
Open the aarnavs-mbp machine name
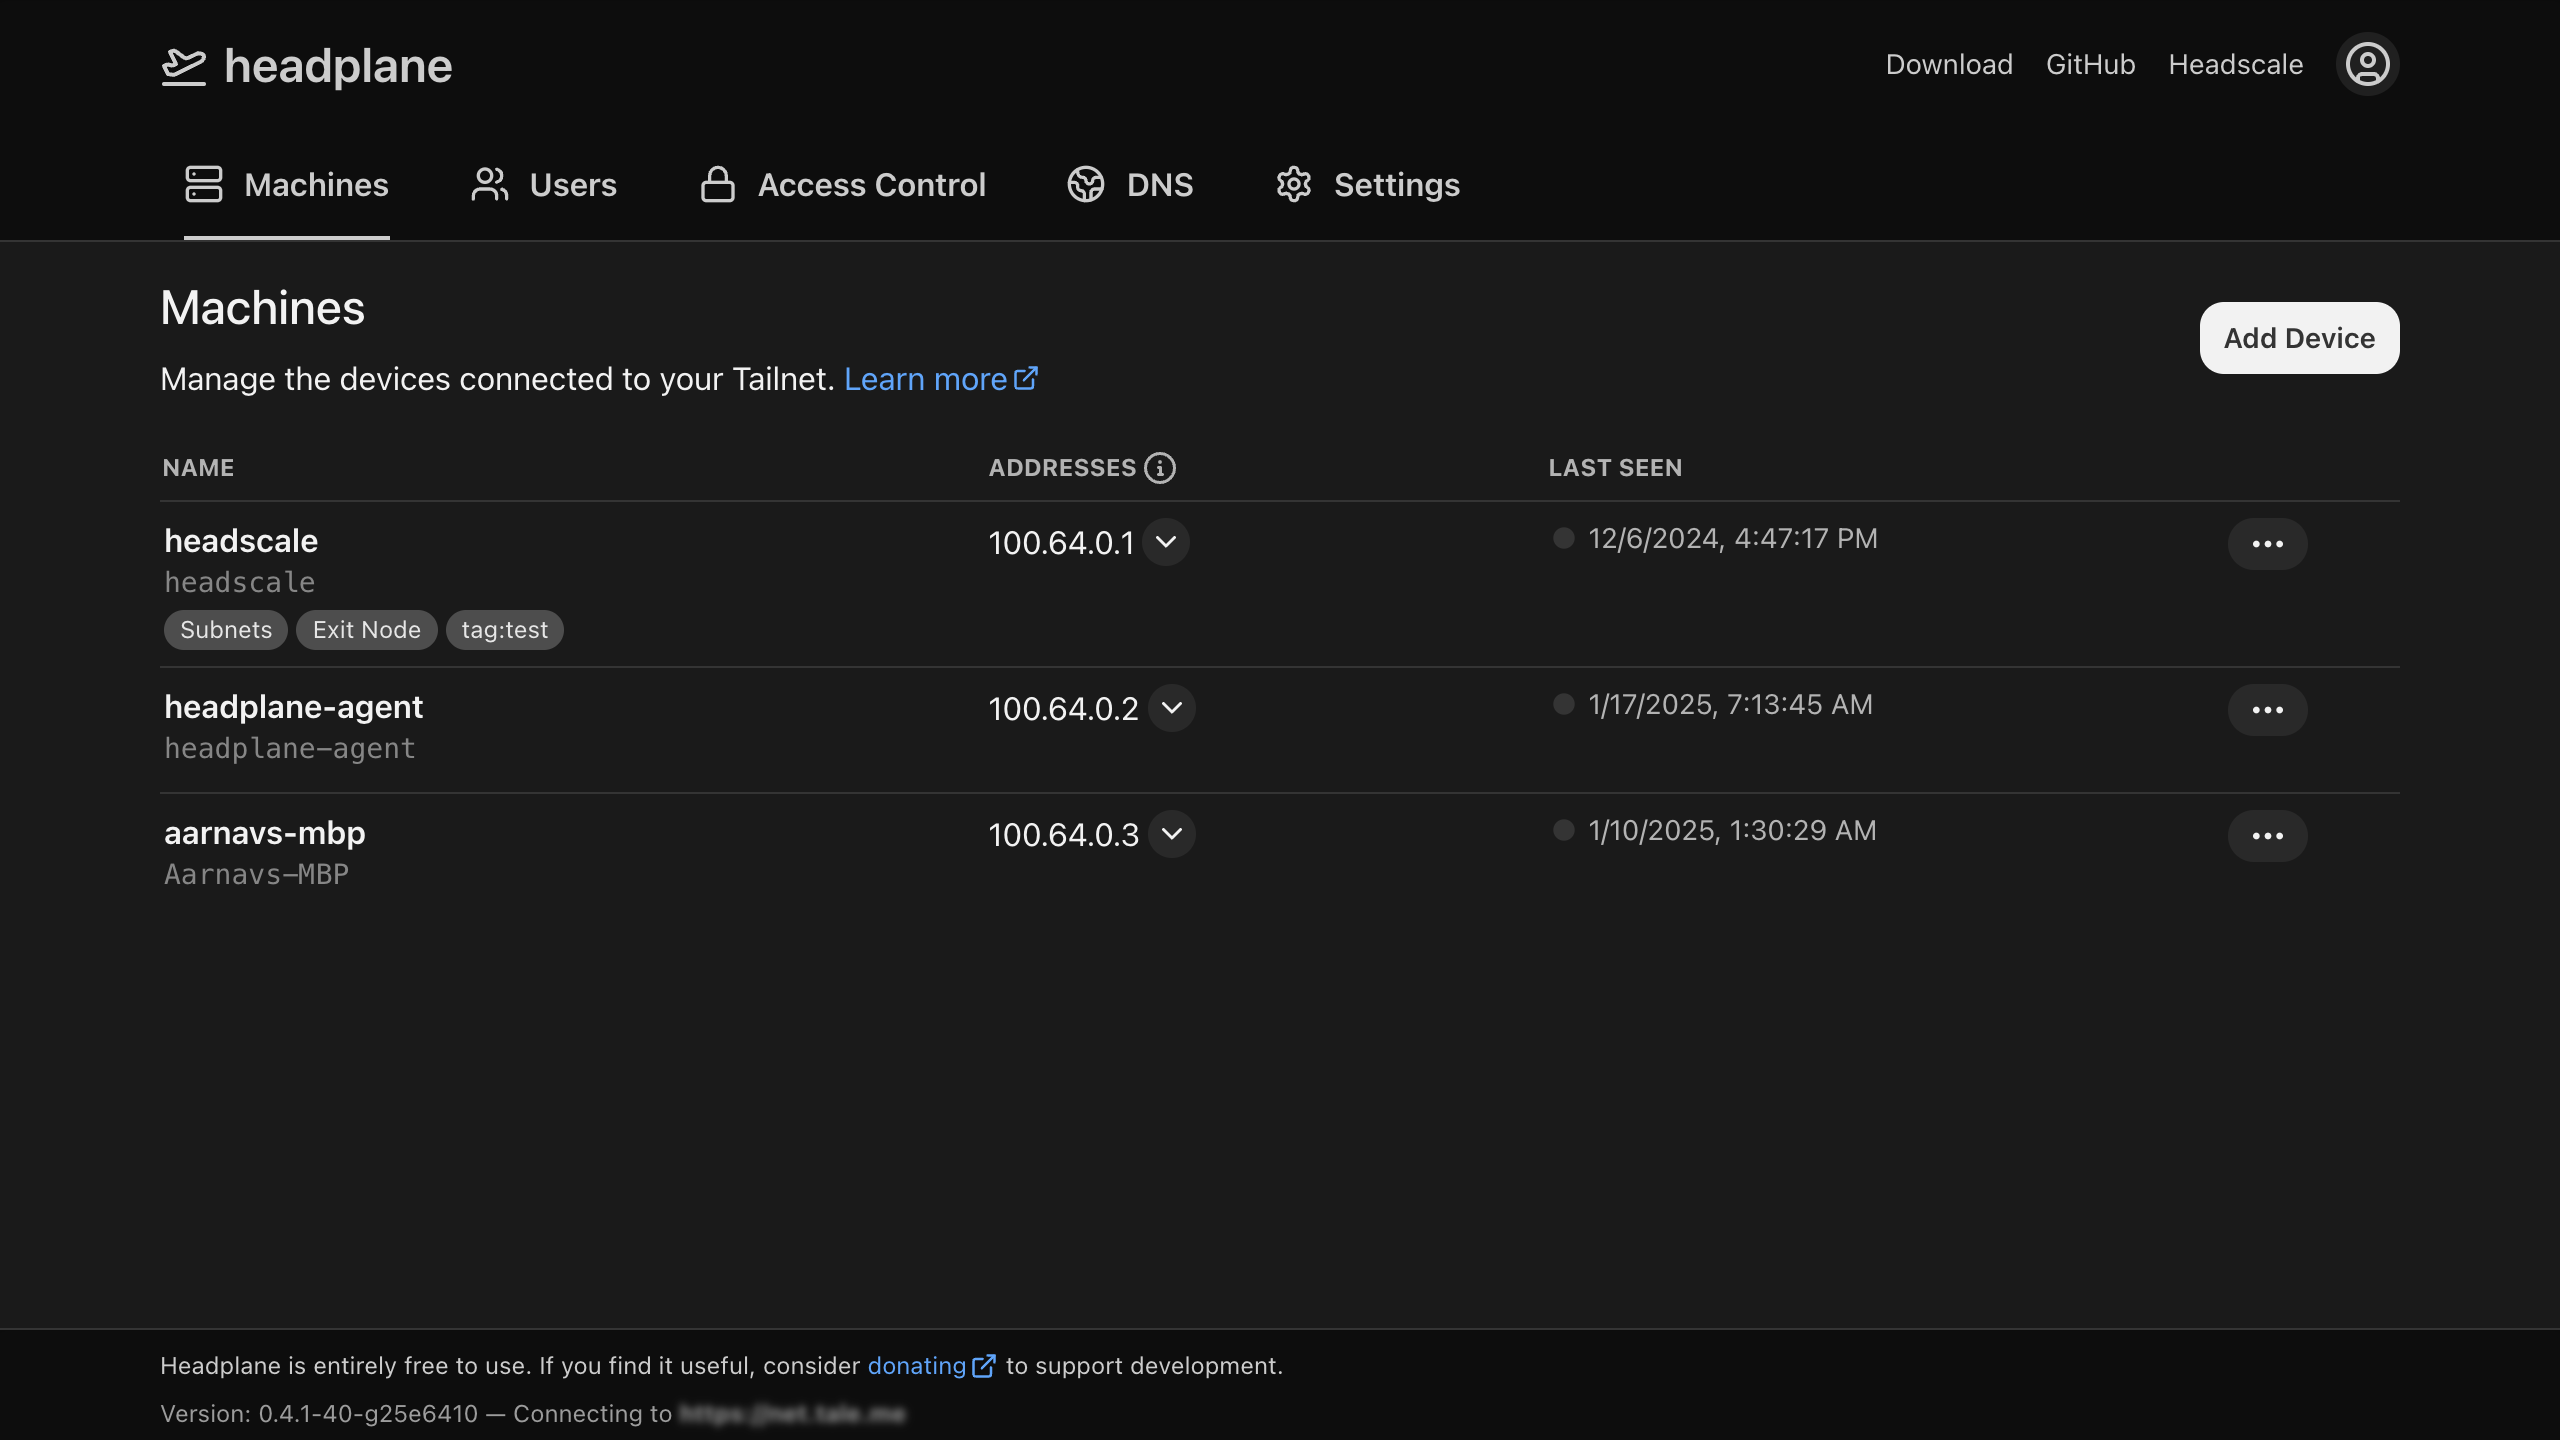click(265, 833)
